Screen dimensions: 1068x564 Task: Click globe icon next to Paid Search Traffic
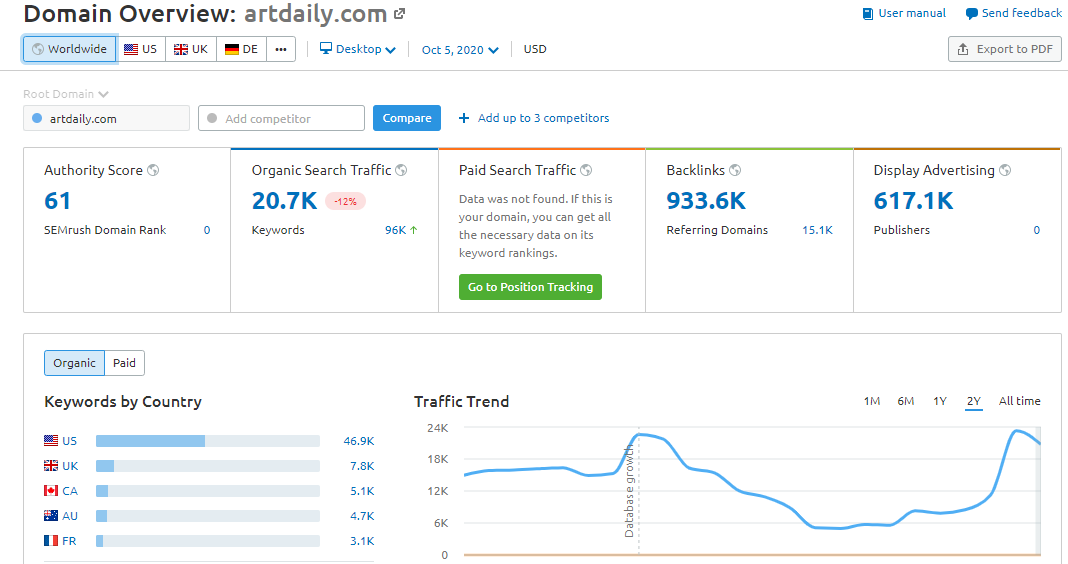pos(586,170)
